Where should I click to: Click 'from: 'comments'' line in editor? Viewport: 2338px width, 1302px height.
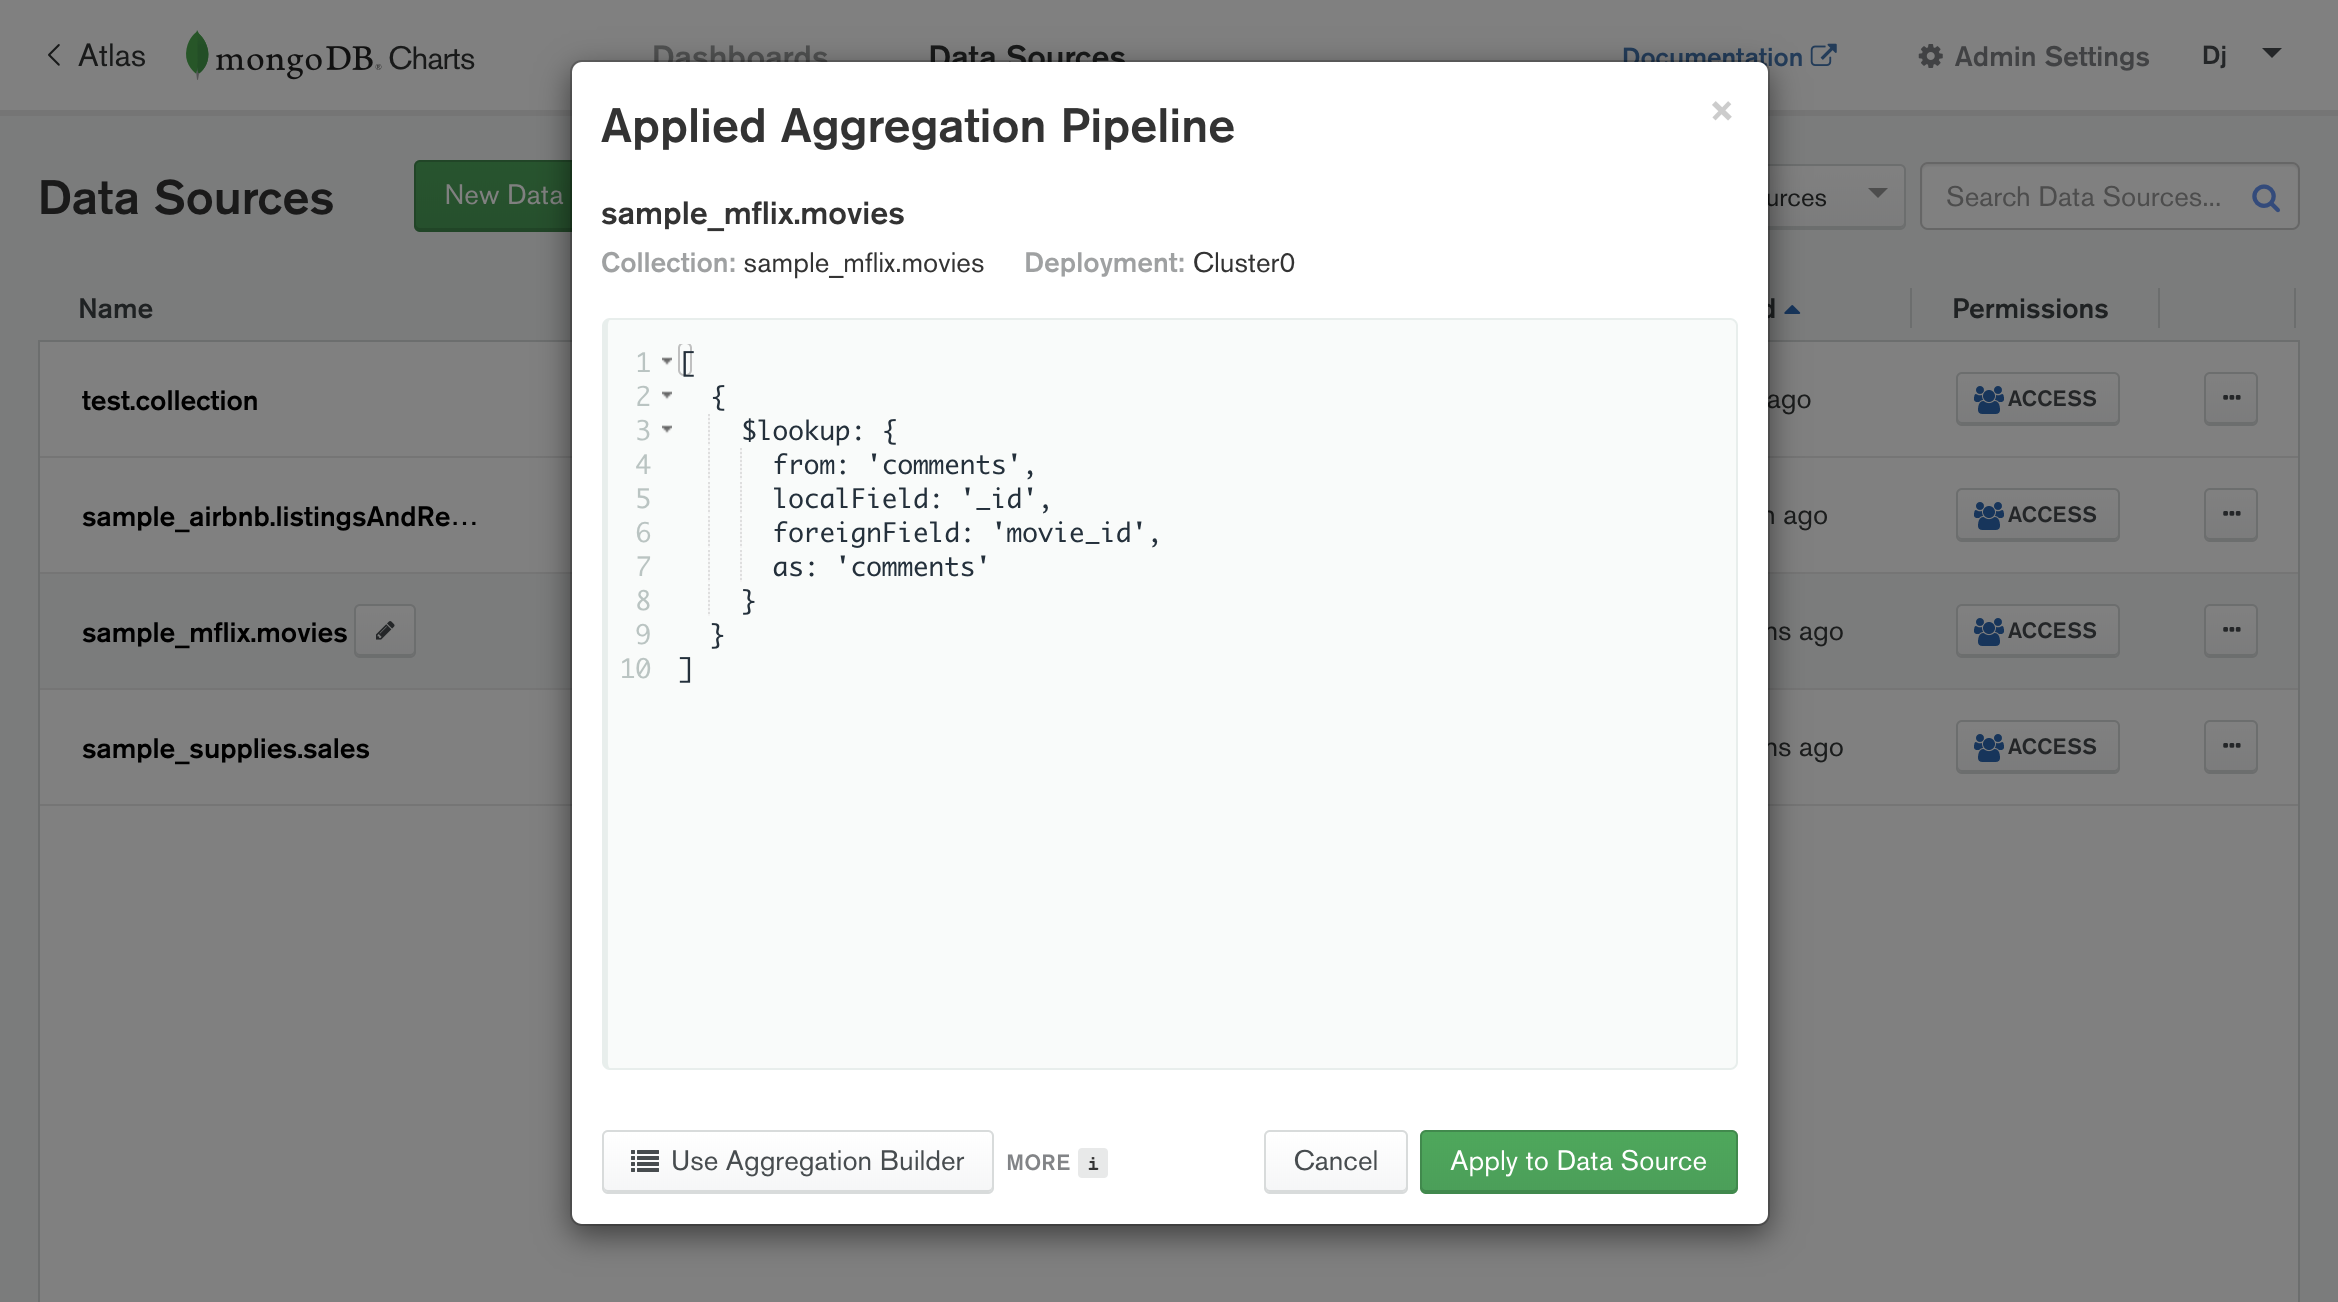904,465
